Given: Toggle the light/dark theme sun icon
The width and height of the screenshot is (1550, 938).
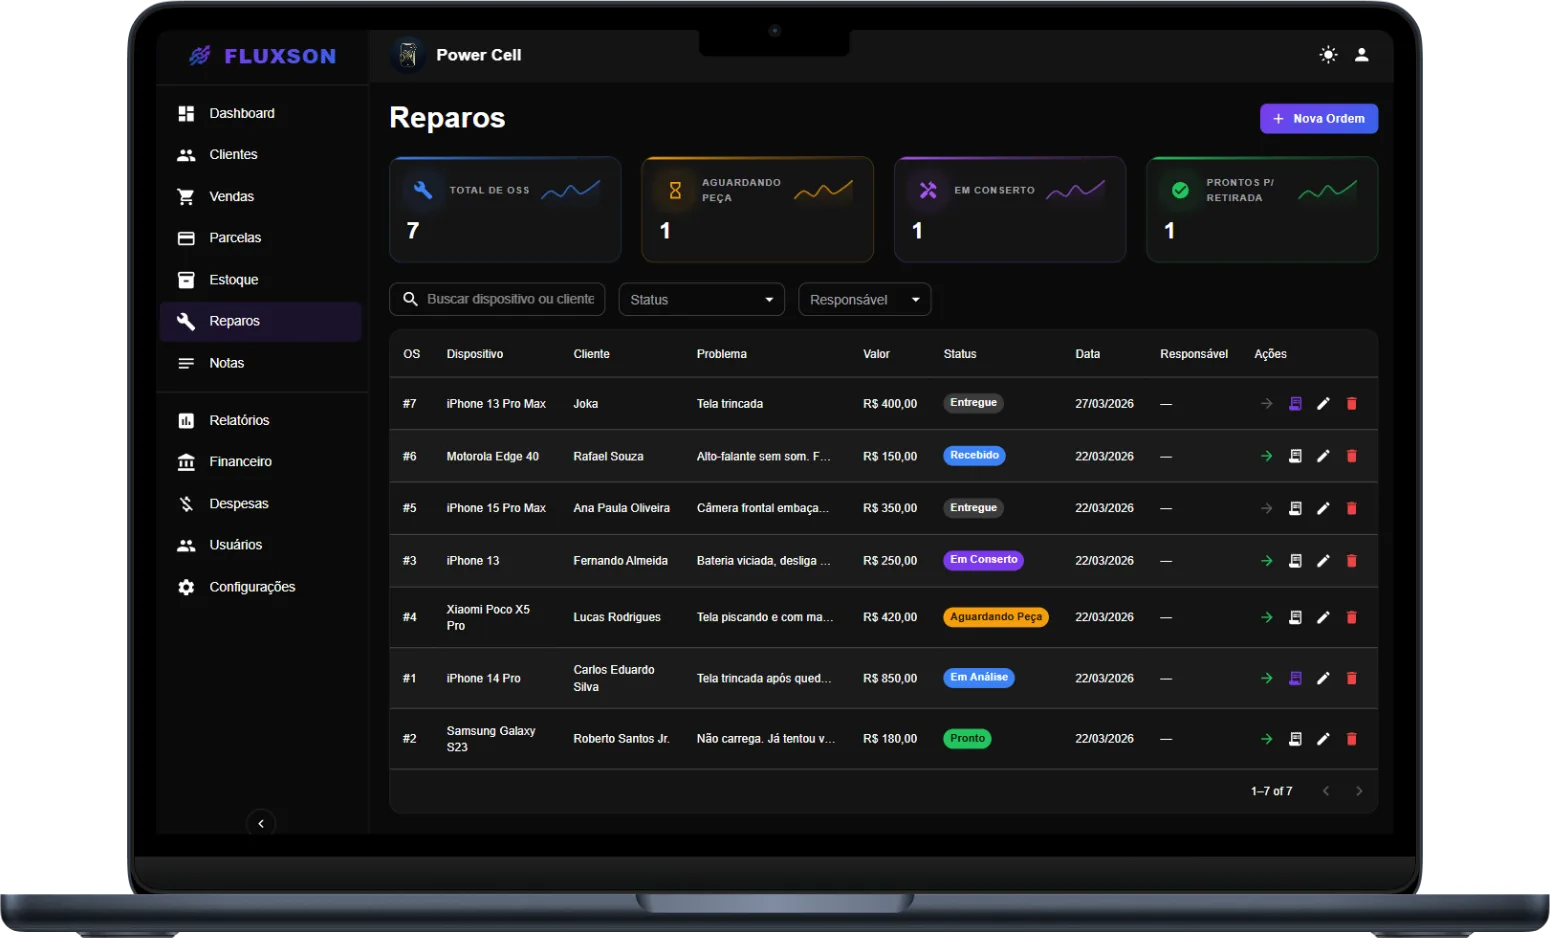Looking at the screenshot, I should click(x=1328, y=55).
